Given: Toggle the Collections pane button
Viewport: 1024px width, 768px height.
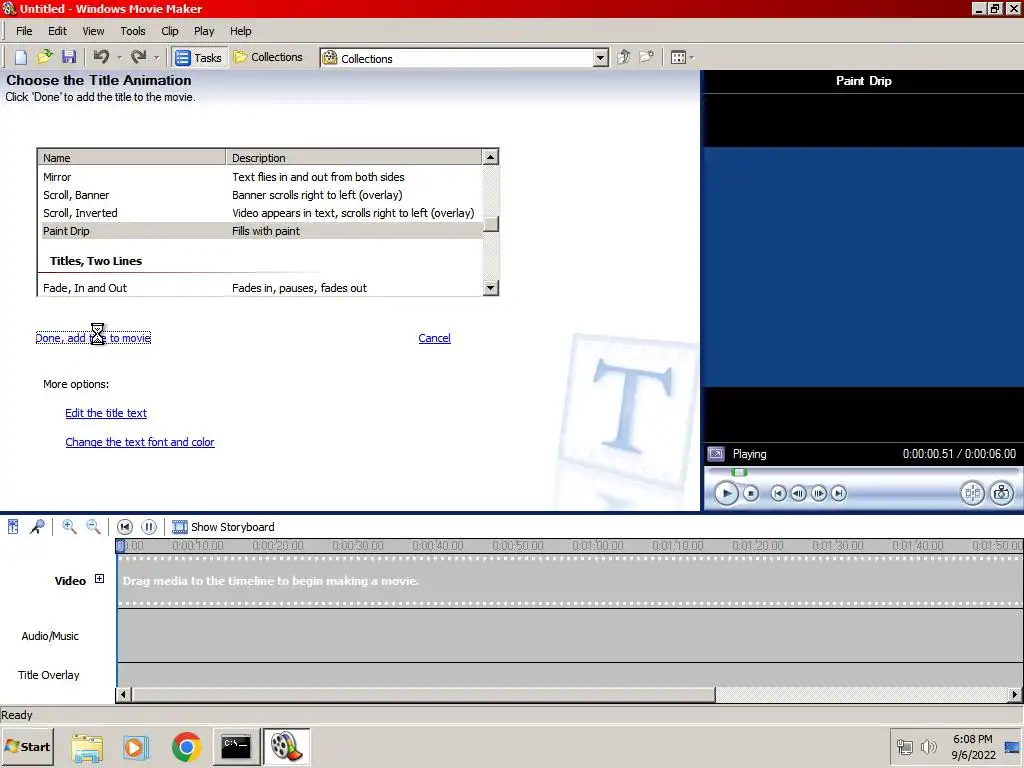Looking at the screenshot, I should pos(268,57).
